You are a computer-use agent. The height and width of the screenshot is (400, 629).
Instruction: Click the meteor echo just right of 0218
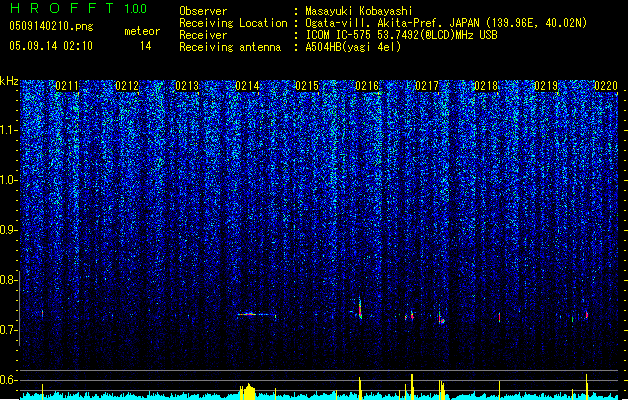(499, 317)
